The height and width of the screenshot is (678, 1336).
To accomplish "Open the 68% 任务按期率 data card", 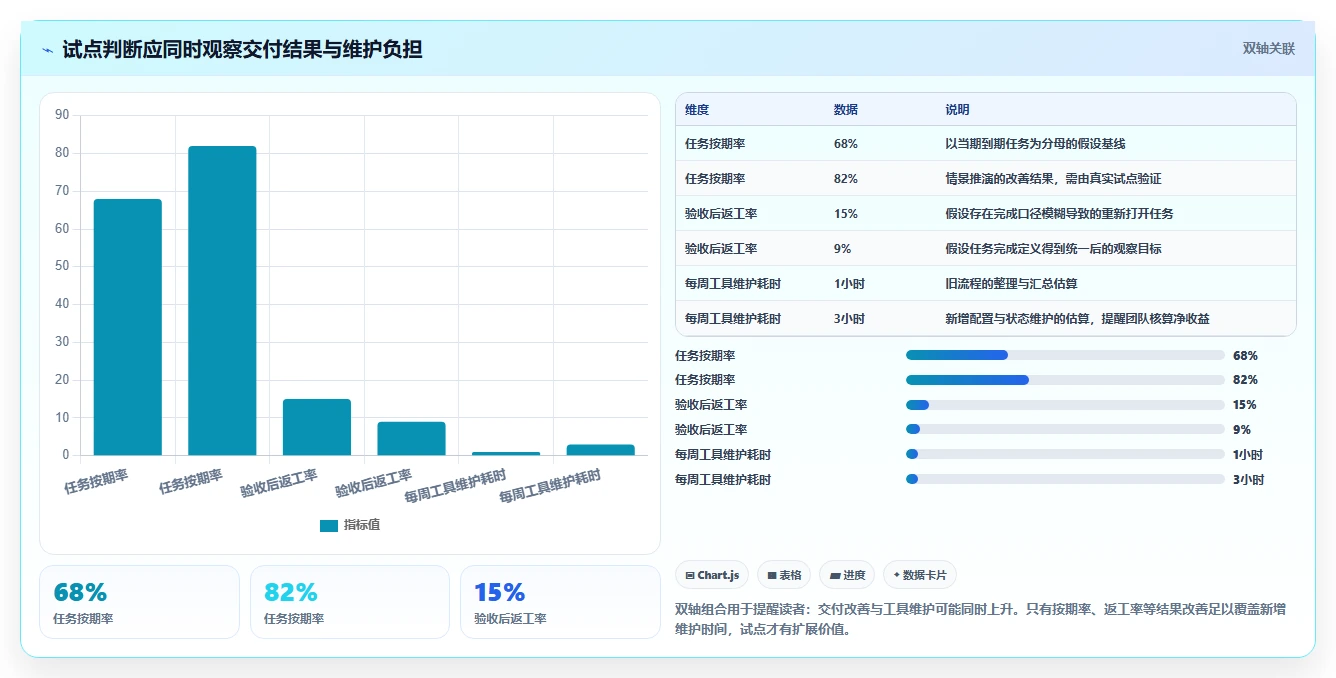I will click(139, 602).
